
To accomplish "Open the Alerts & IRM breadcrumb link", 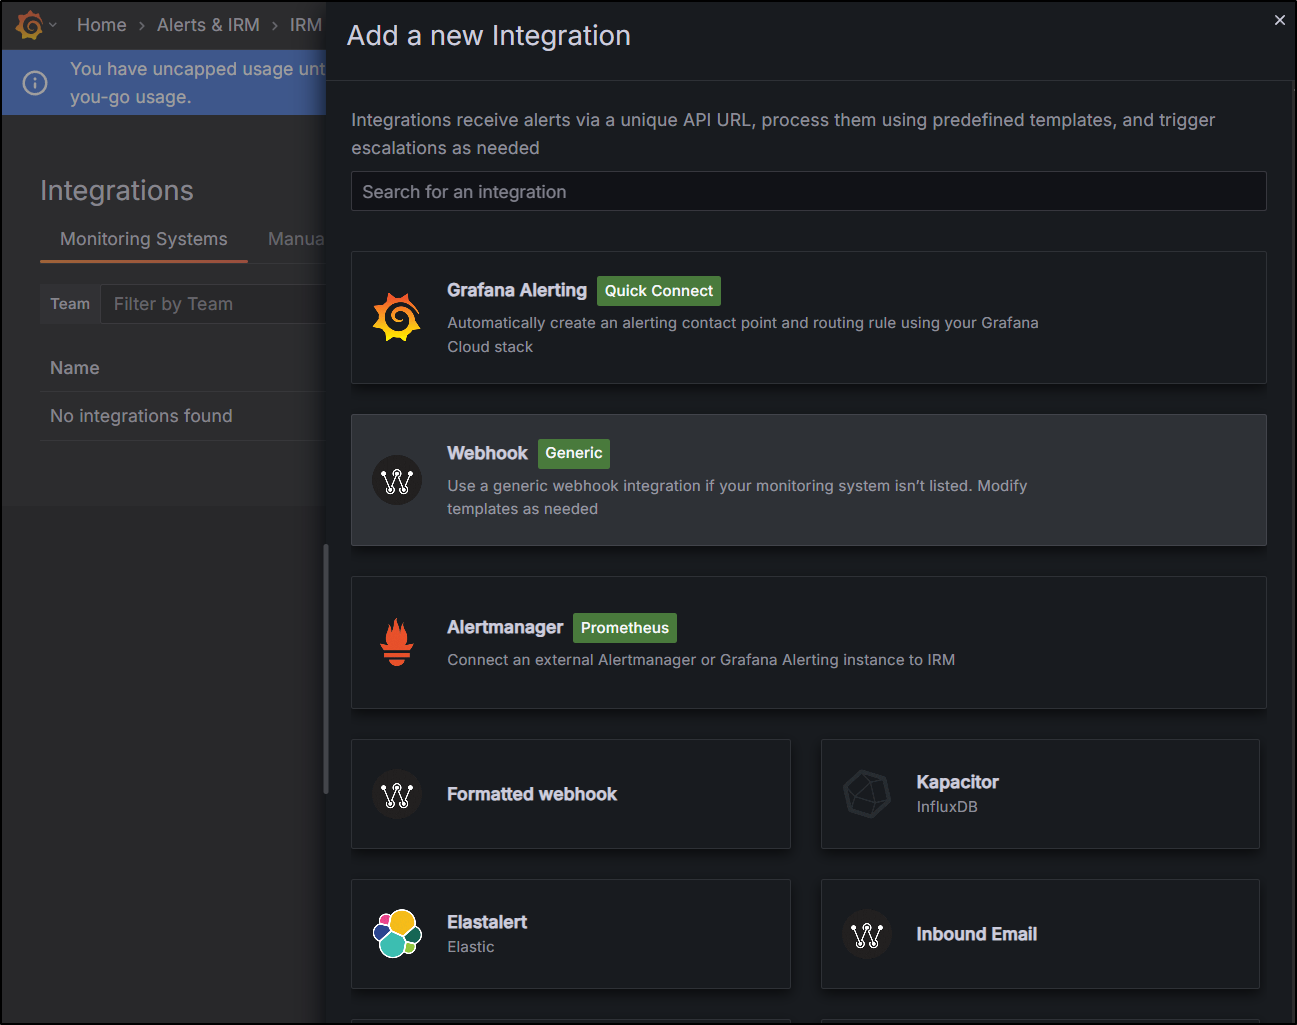I will point(208,25).
